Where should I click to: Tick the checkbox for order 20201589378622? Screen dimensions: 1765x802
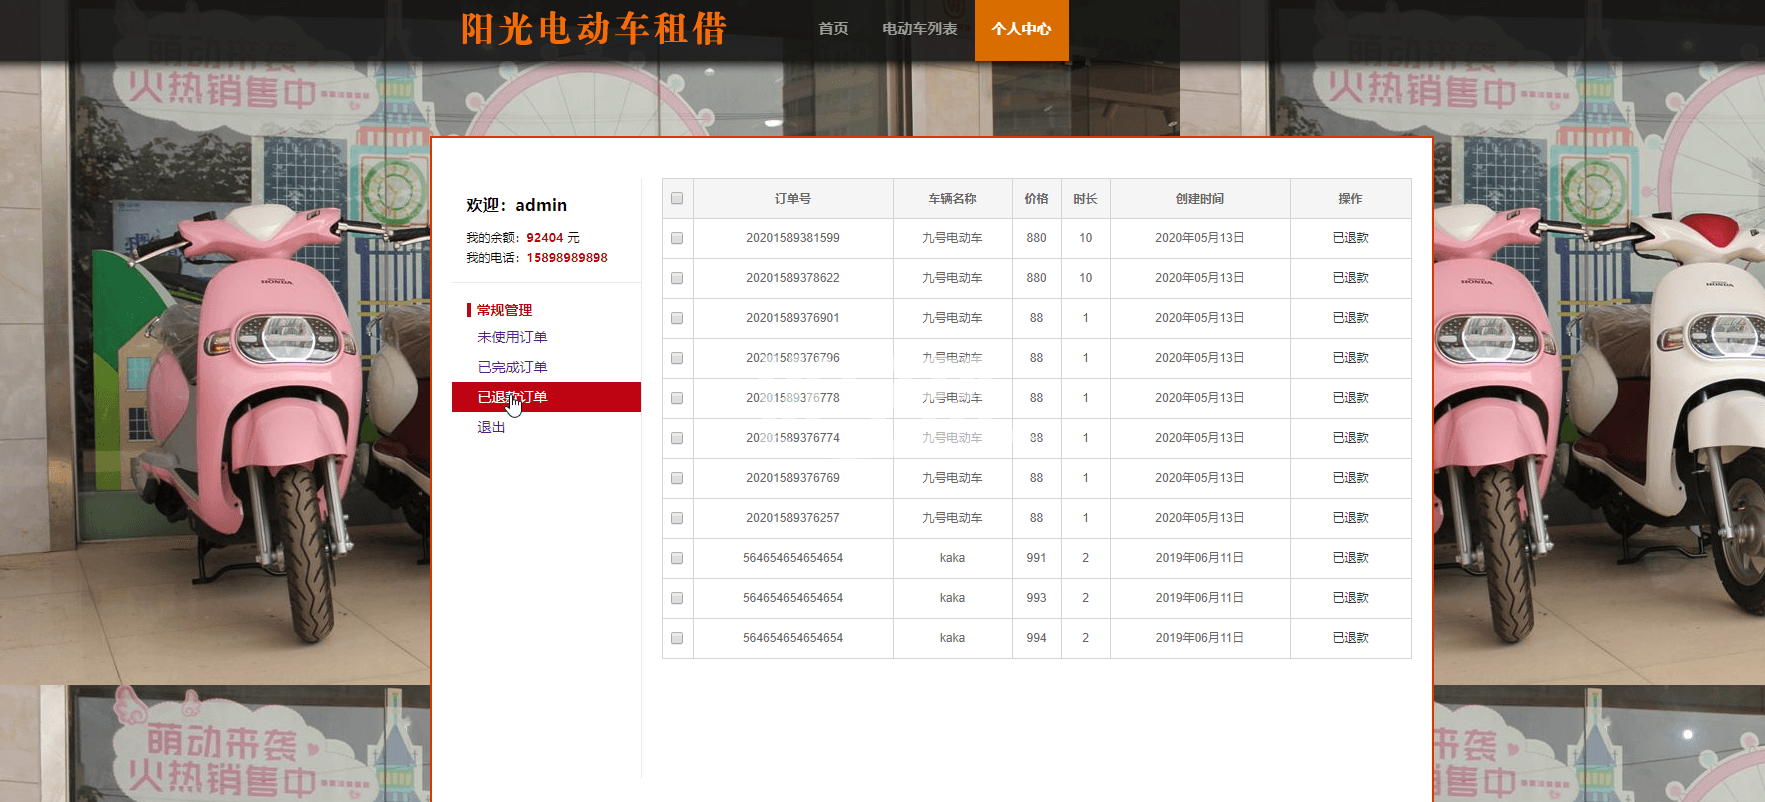tap(677, 278)
